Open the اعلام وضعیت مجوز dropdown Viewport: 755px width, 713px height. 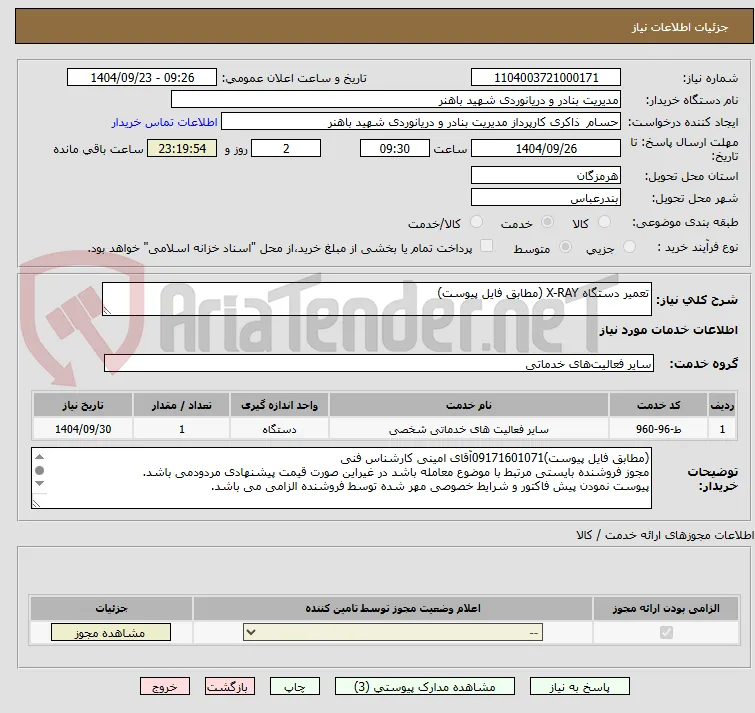coord(393,632)
